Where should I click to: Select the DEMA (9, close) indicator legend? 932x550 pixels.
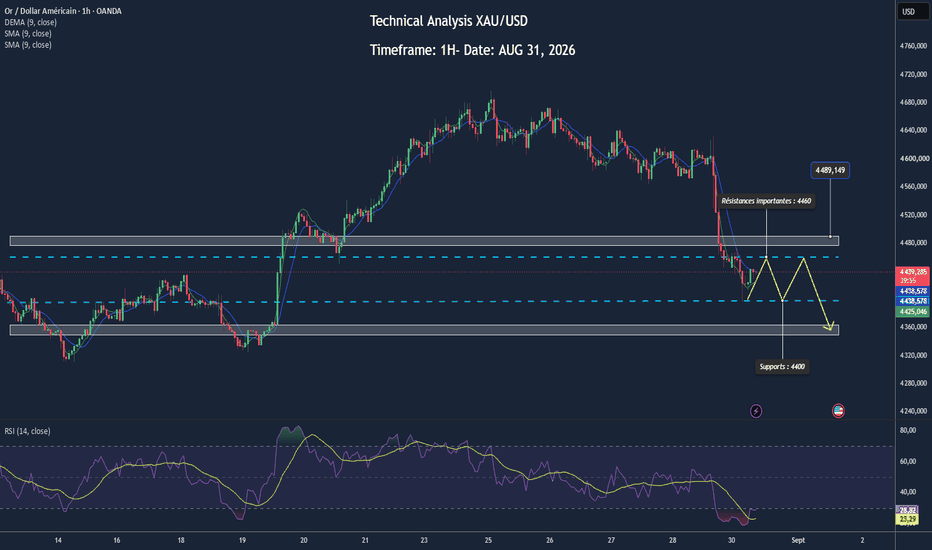point(30,23)
